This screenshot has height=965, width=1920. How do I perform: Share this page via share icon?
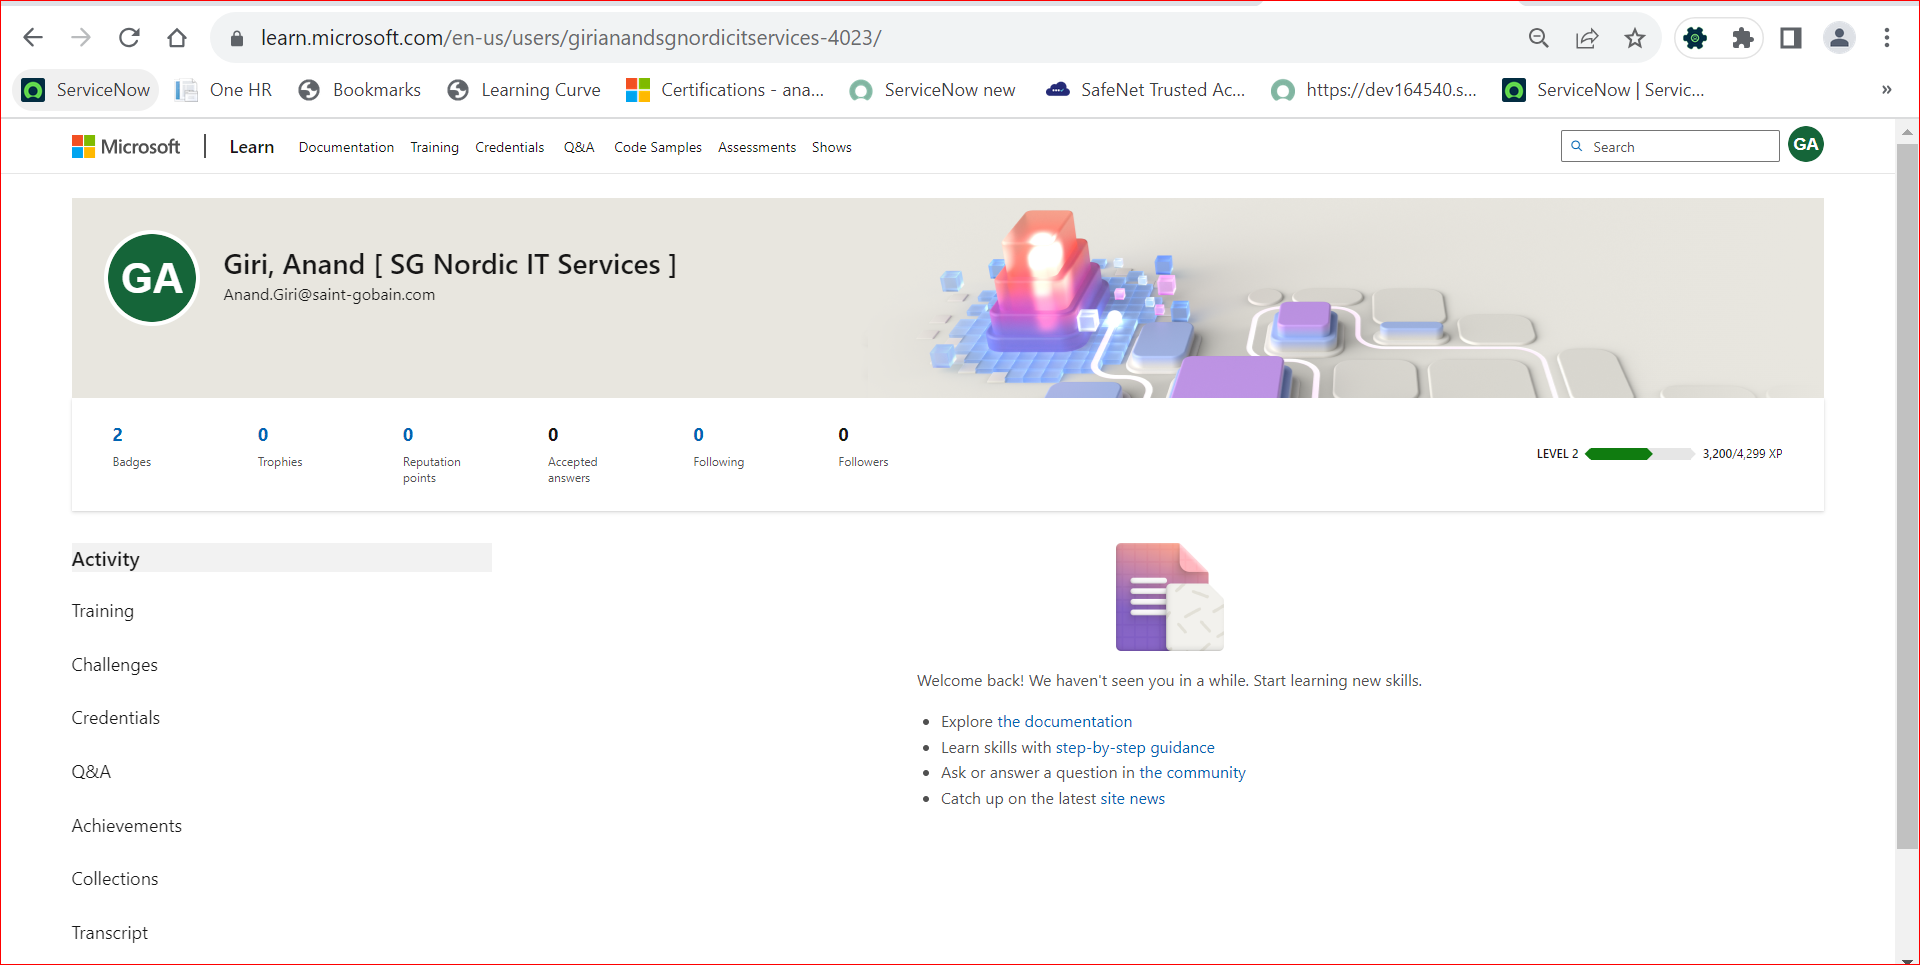point(1587,38)
